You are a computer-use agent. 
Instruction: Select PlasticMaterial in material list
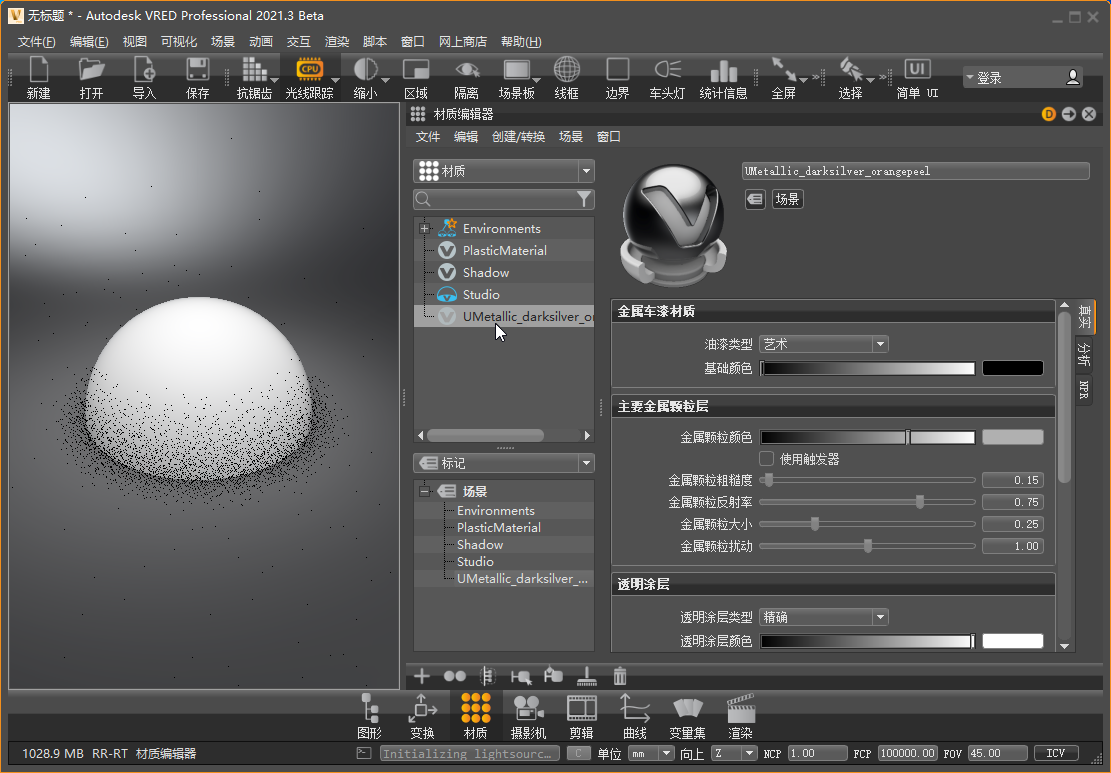504,250
